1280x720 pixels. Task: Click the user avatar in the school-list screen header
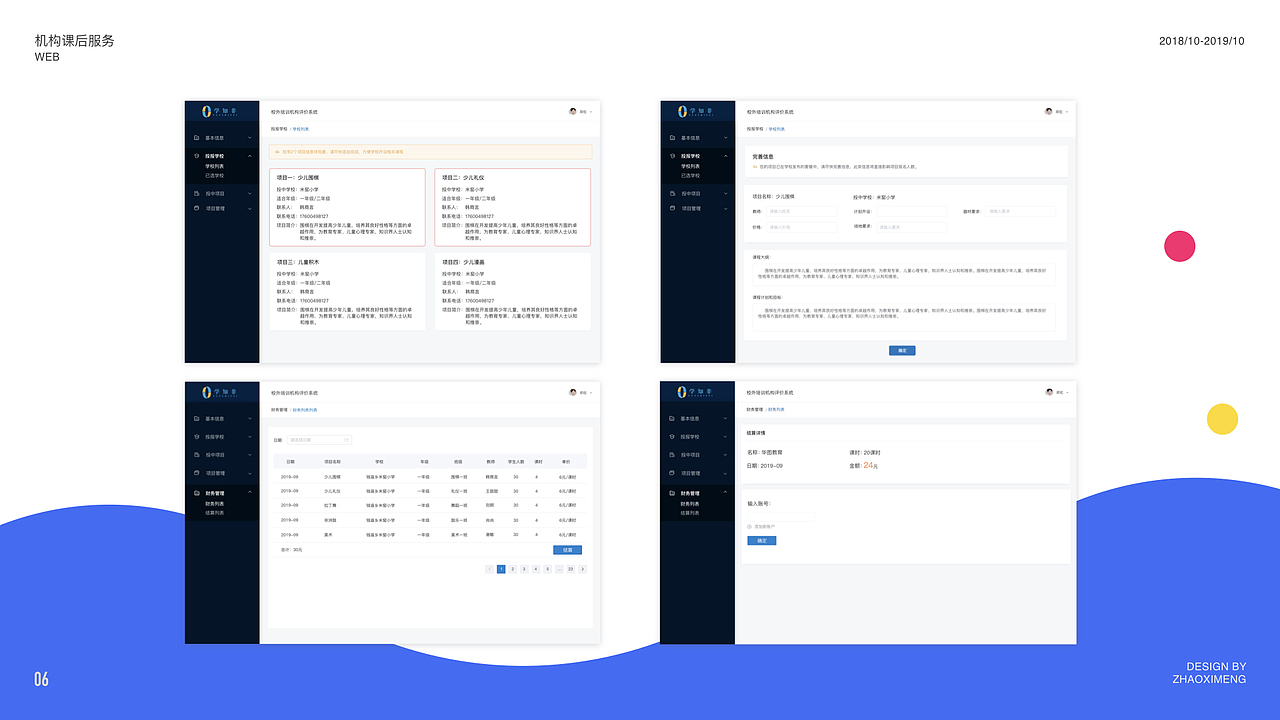pyautogui.click(x=573, y=112)
